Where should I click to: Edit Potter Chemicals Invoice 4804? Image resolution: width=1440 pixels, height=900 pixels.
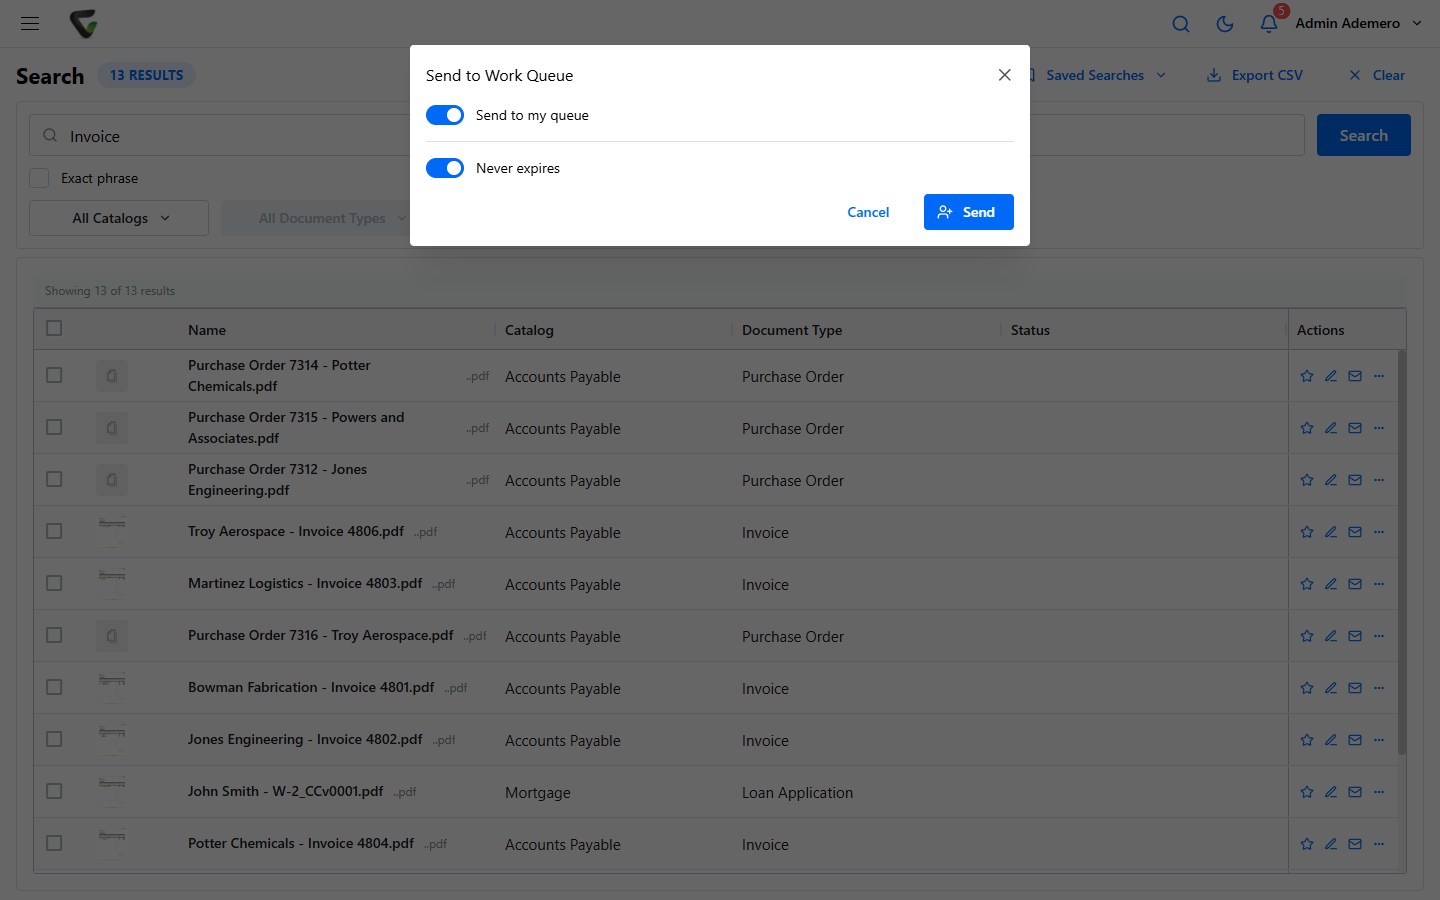(x=1331, y=844)
